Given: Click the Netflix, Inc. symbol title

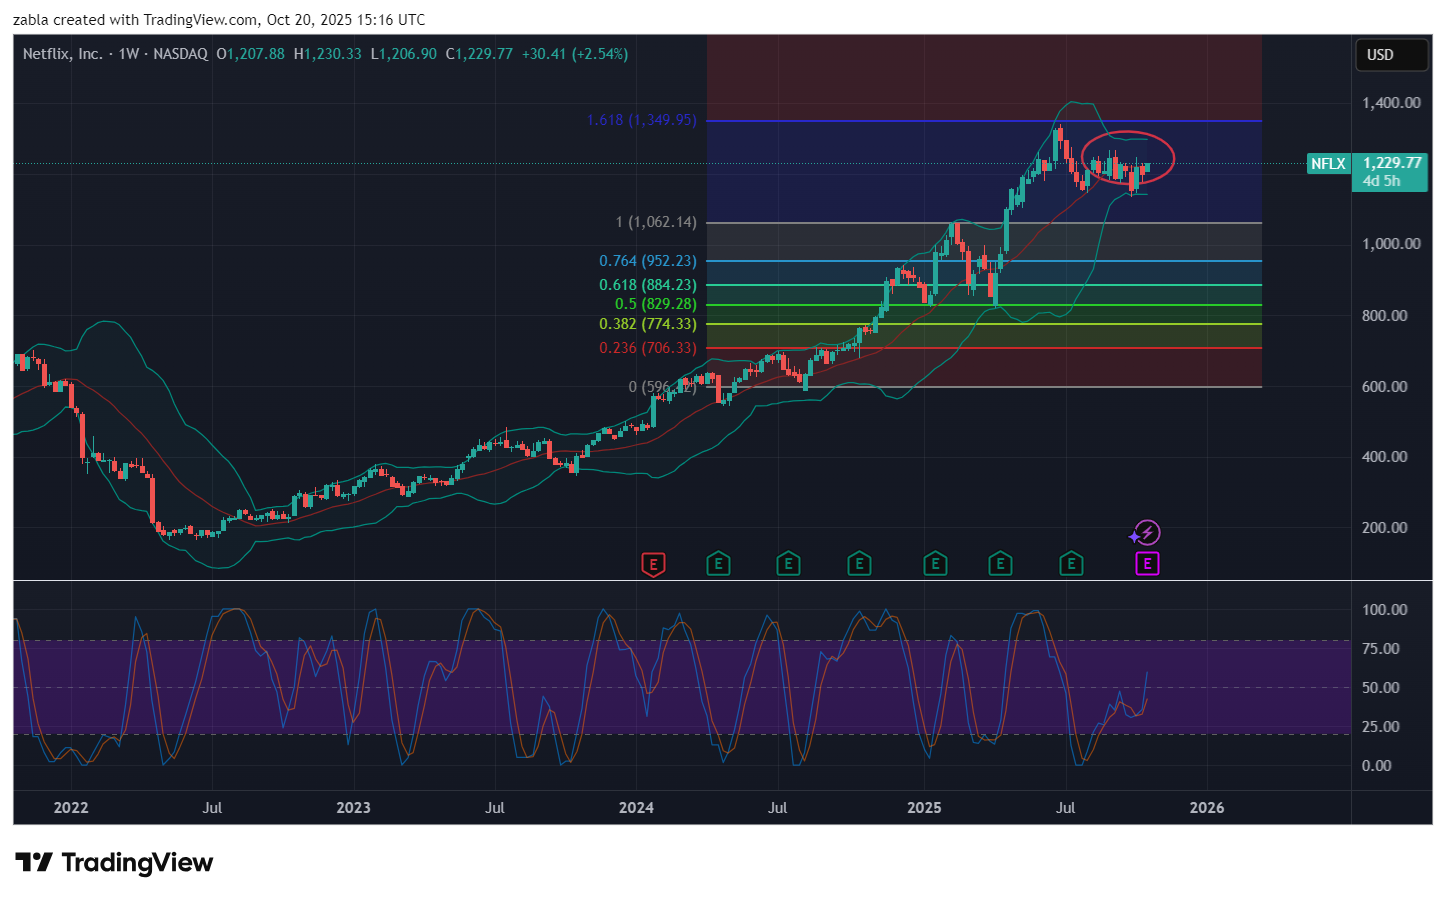Looking at the screenshot, I should pyautogui.click(x=62, y=54).
